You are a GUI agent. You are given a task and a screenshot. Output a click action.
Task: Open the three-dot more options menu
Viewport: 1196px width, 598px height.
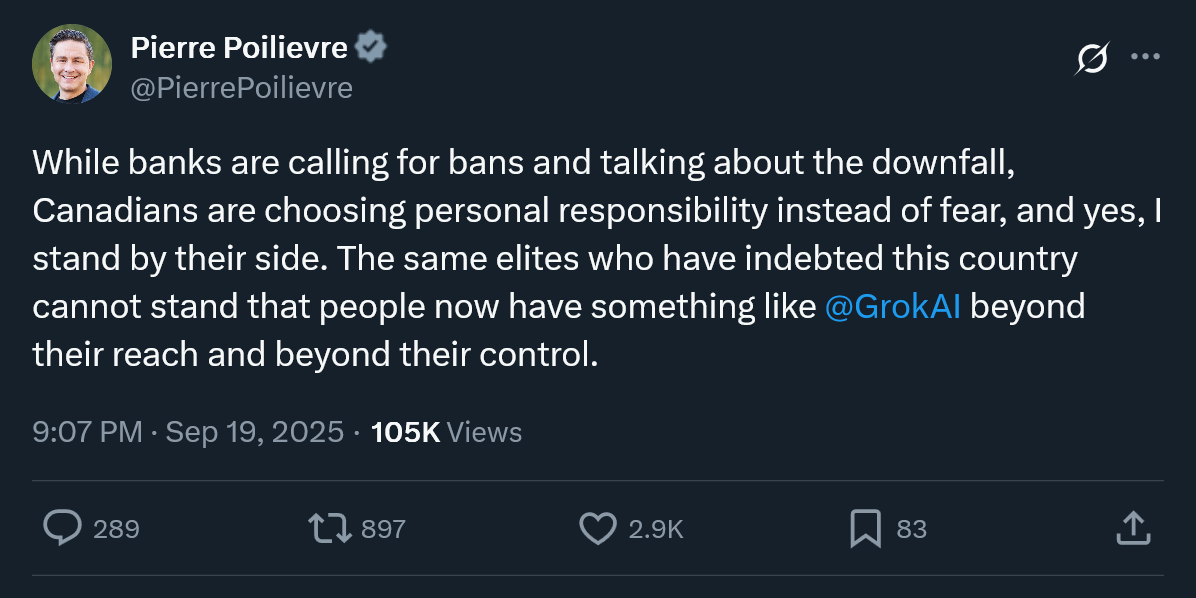pyautogui.click(x=1145, y=57)
